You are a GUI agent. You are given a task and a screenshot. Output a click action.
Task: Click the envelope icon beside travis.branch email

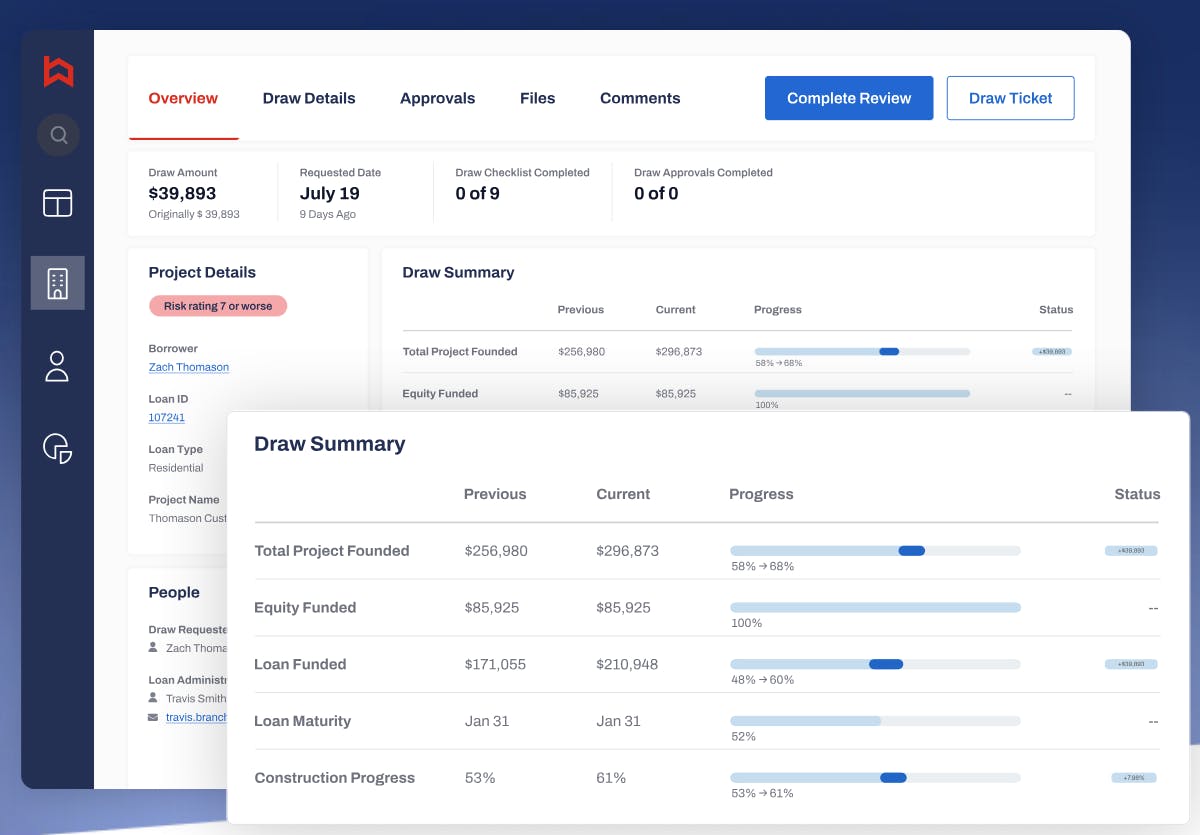point(153,717)
